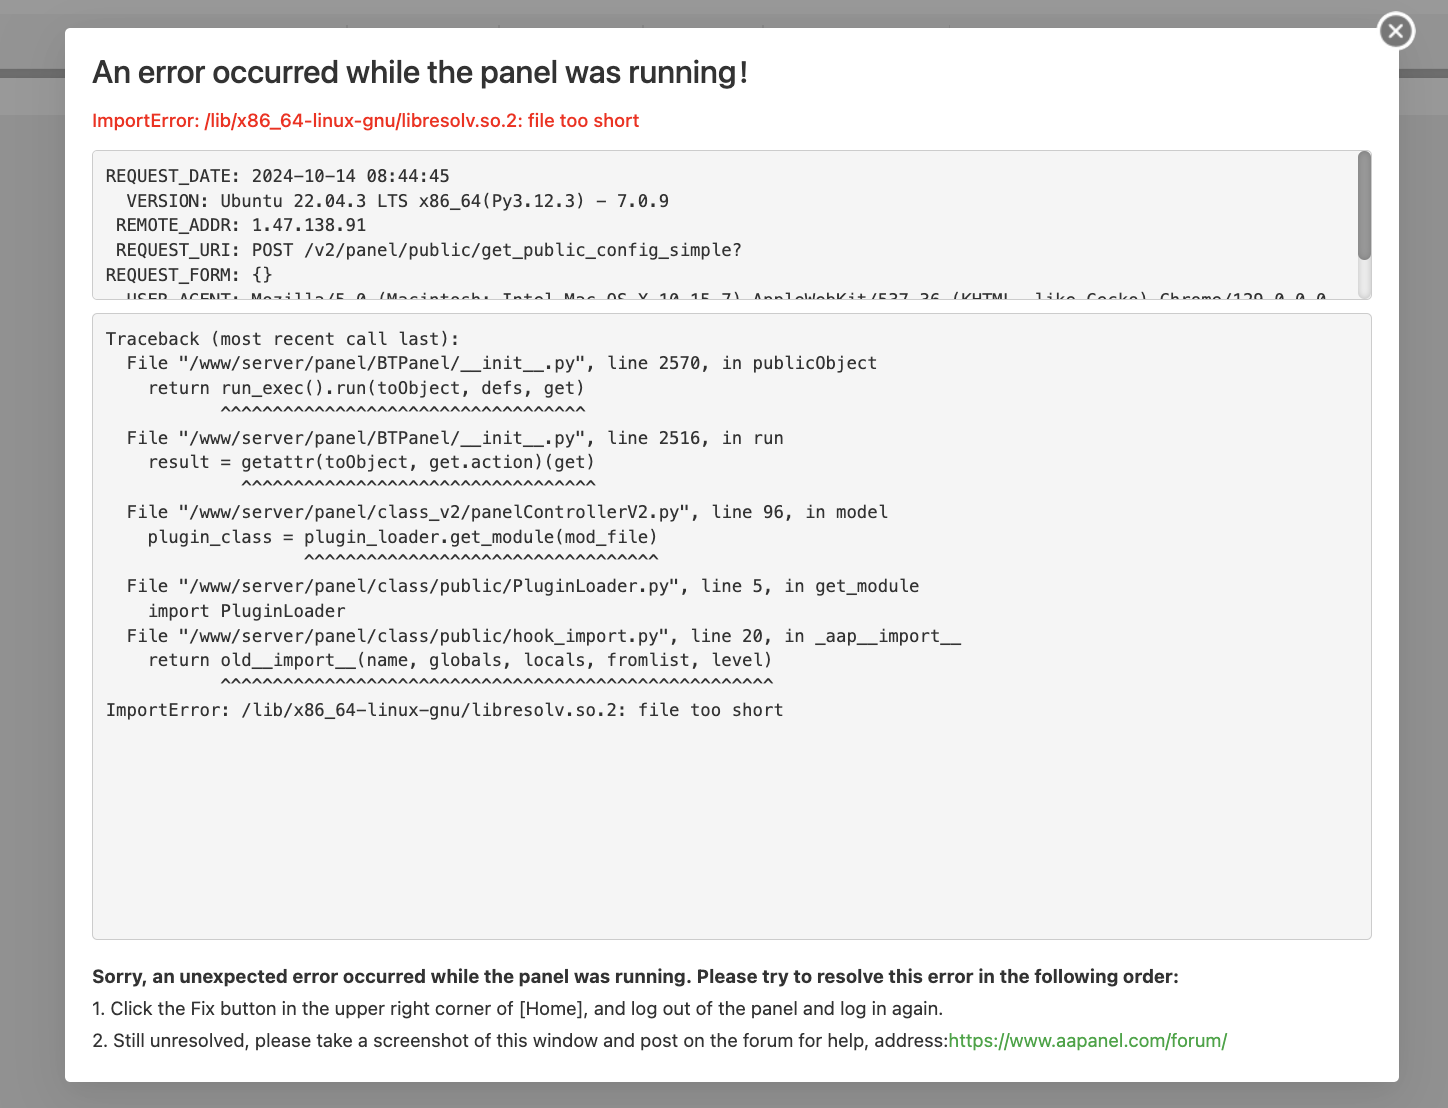Click the traceback line mentioning line 2570

coord(501,363)
